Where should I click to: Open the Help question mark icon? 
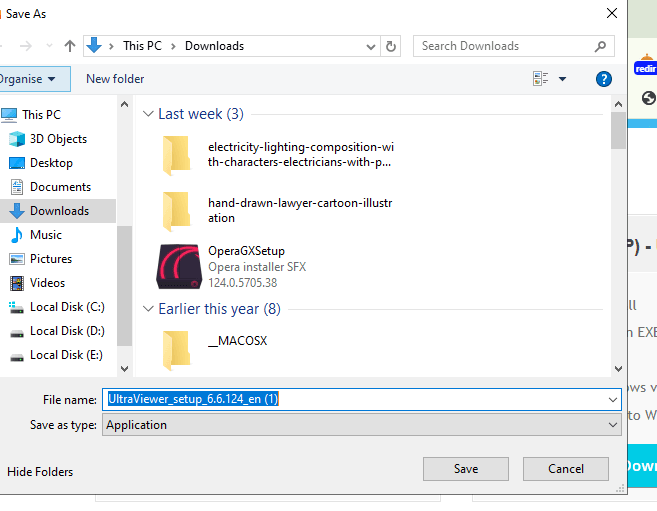click(603, 79)
